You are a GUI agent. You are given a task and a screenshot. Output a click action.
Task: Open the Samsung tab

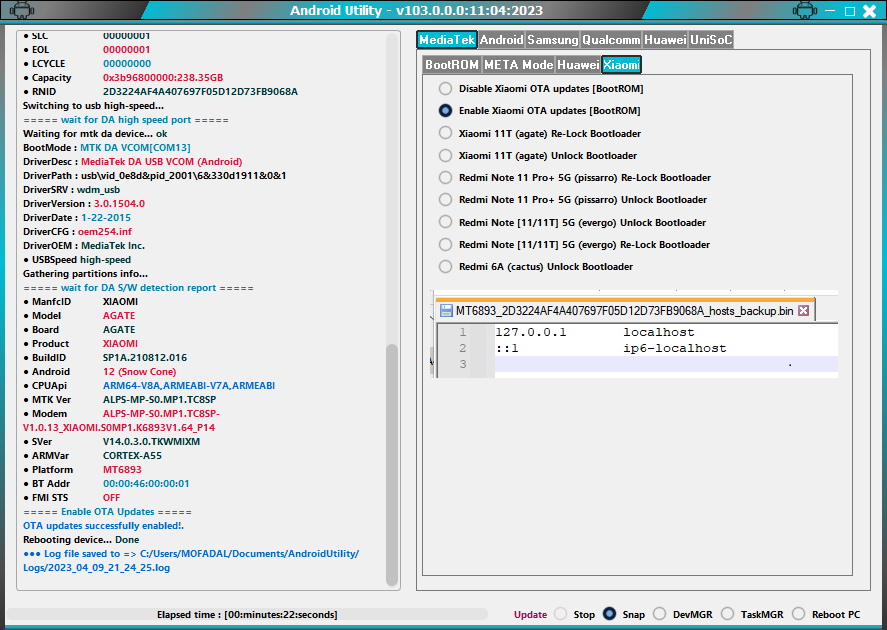pos(553,40)
